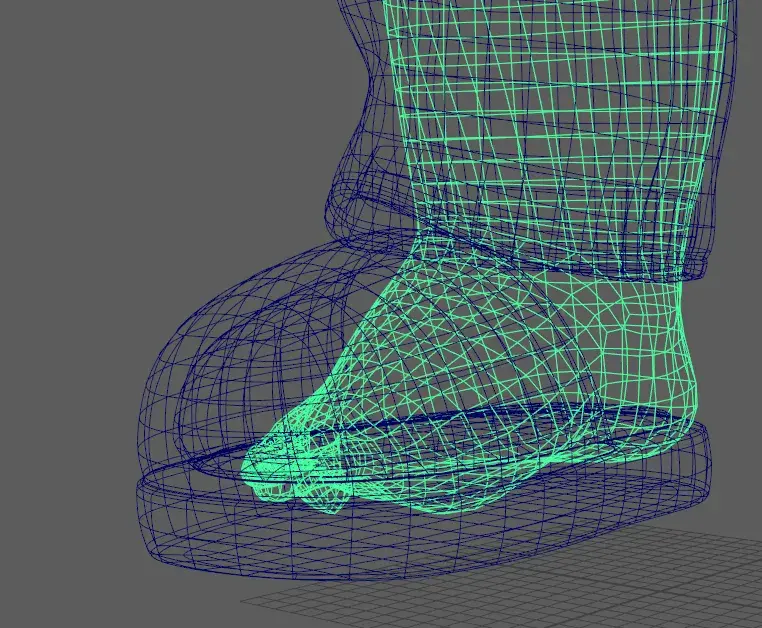Click the bottom edge of the shoe sole
Viewport: 762px width, 628px height.
click(400, 570)
